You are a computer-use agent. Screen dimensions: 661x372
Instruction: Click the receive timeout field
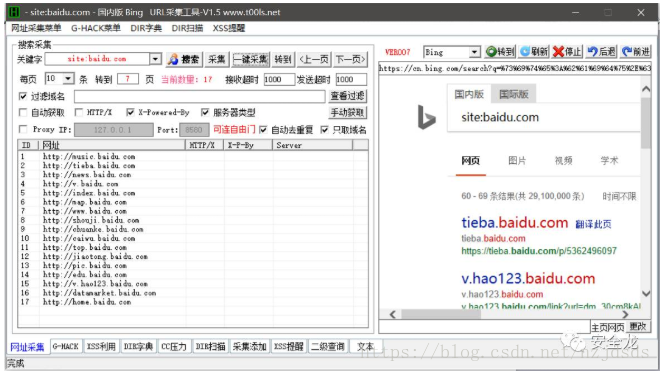[279, 79]
